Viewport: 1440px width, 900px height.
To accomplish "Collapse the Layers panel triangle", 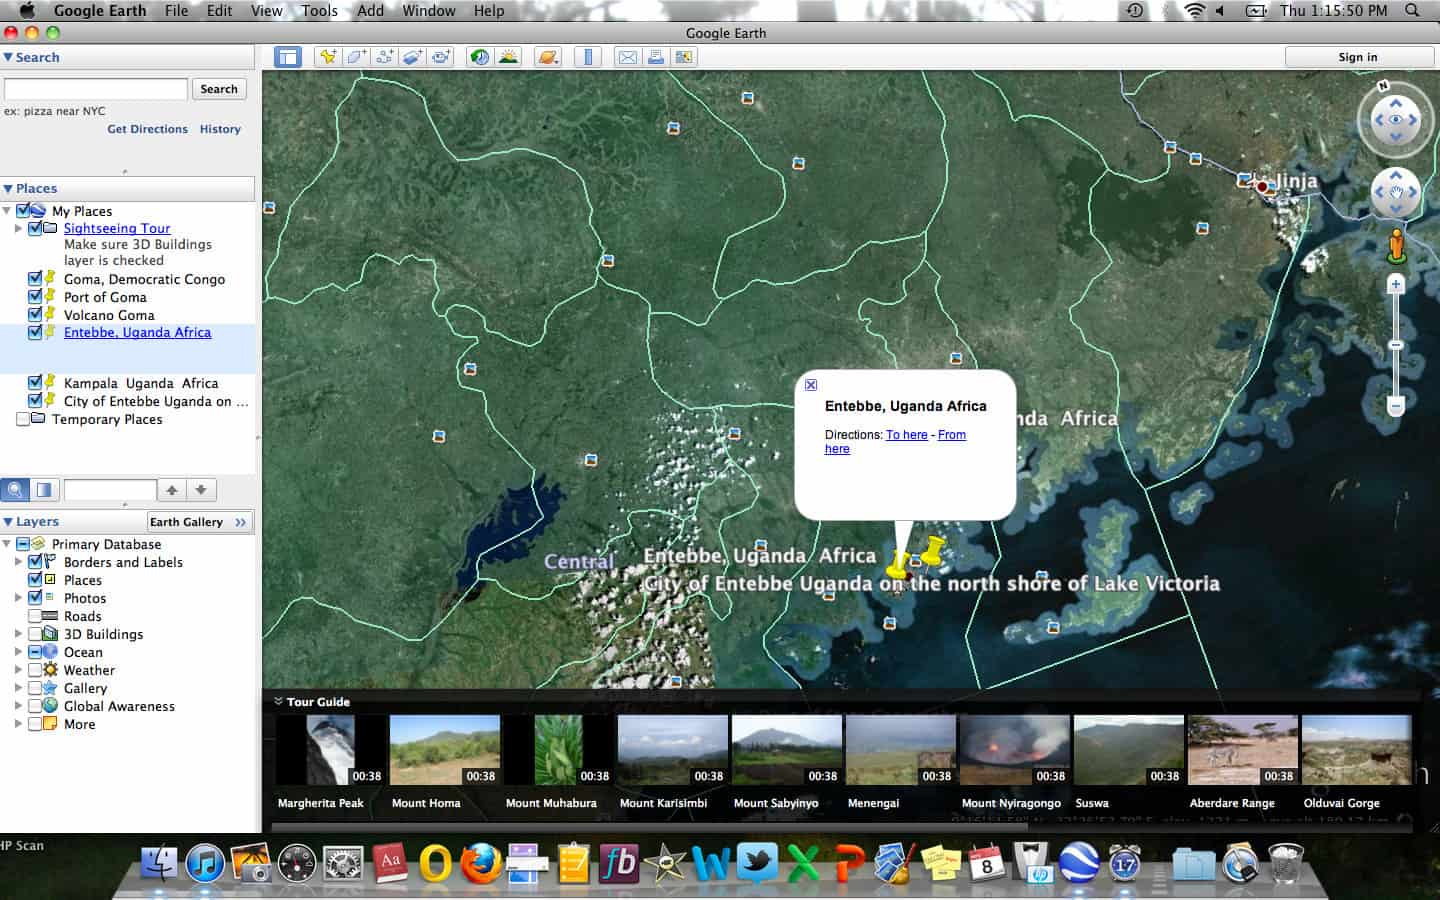I will [8, 521].
